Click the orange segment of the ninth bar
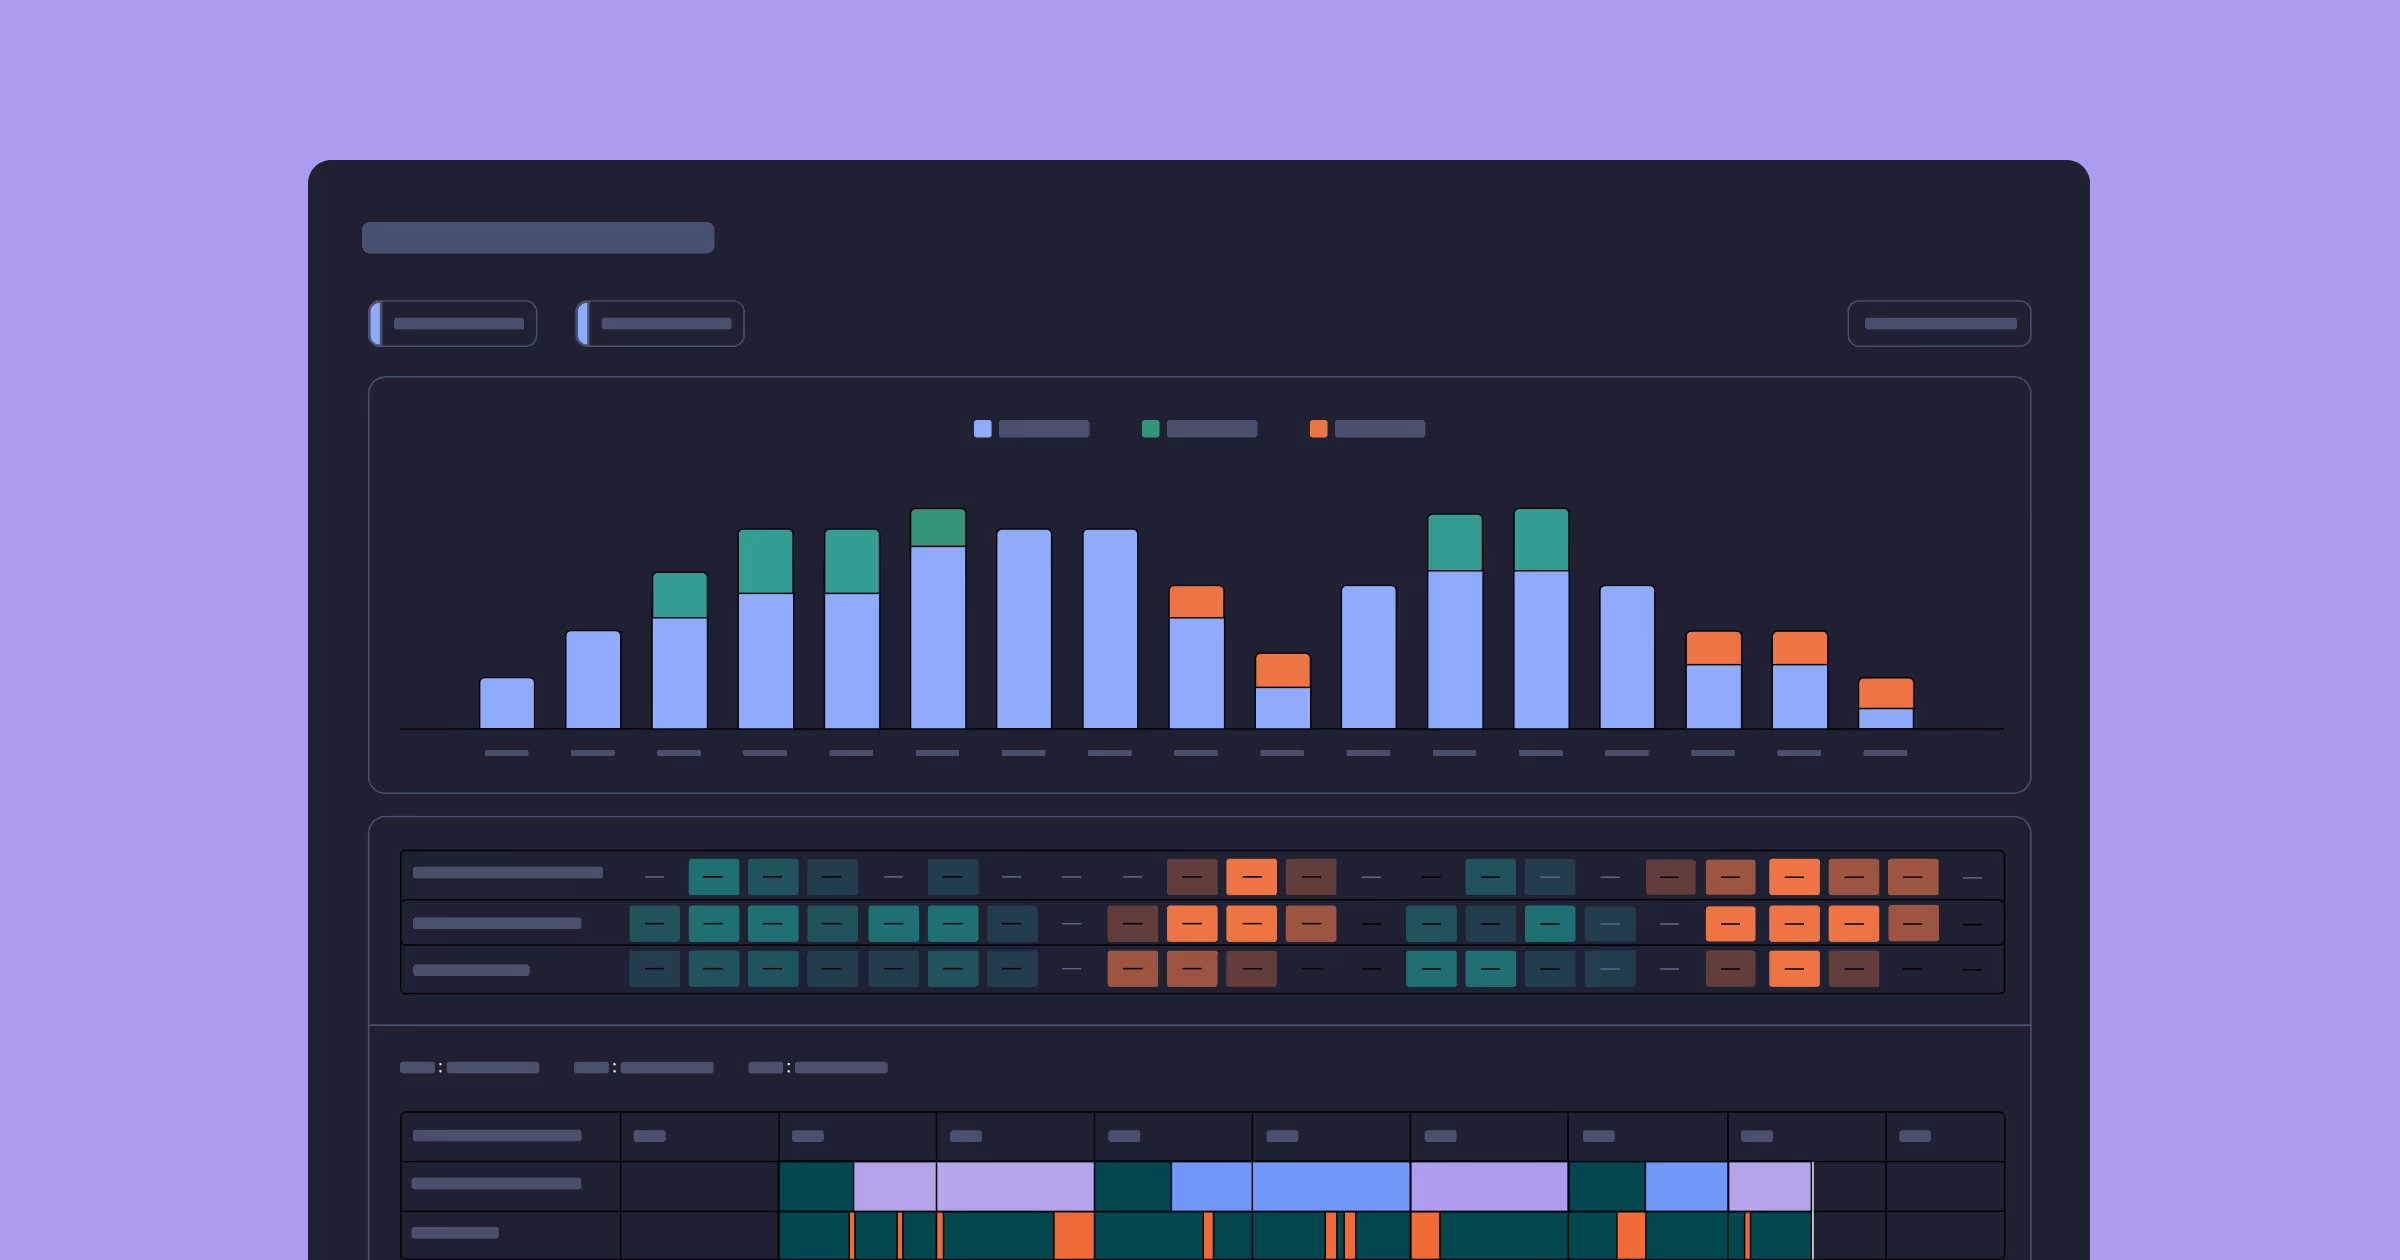The height and width of the screenshot is (1260, 2400). pos(1197,603)
